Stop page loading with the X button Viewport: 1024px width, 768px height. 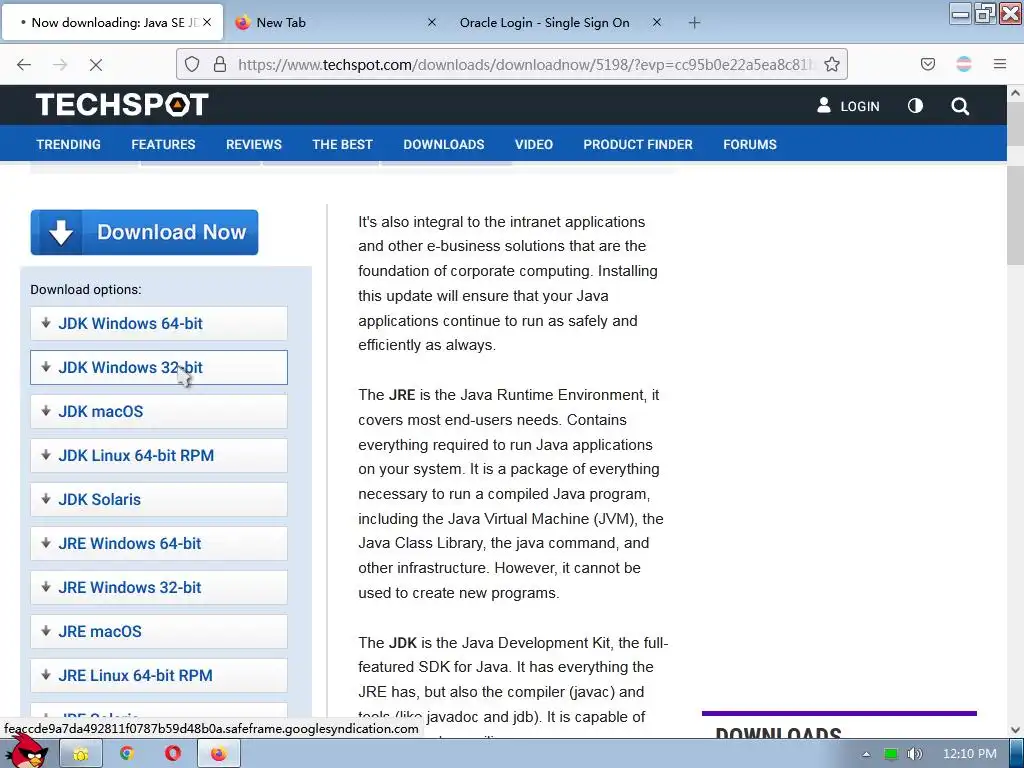95,64
